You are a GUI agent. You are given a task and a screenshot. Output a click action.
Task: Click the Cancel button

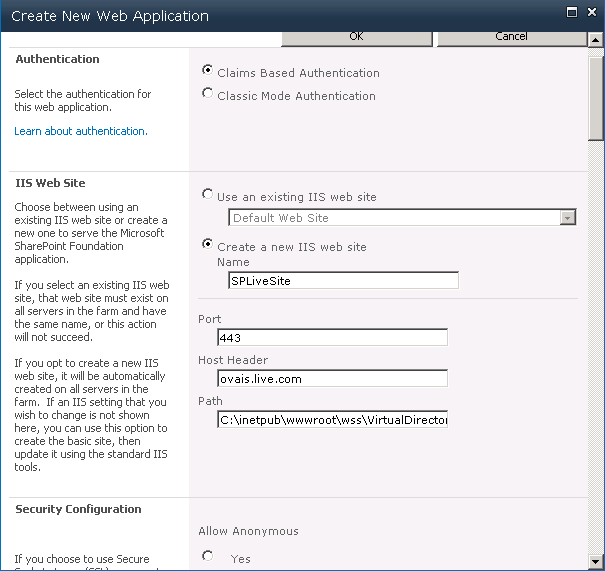511,37
